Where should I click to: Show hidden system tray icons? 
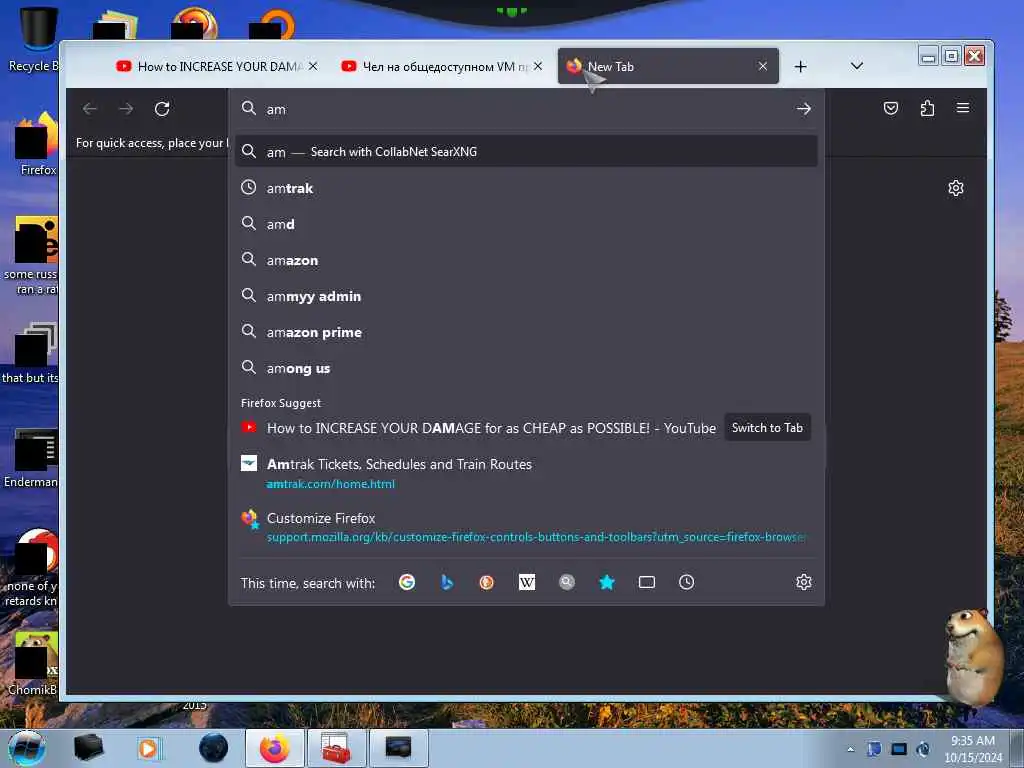[850, 749]
